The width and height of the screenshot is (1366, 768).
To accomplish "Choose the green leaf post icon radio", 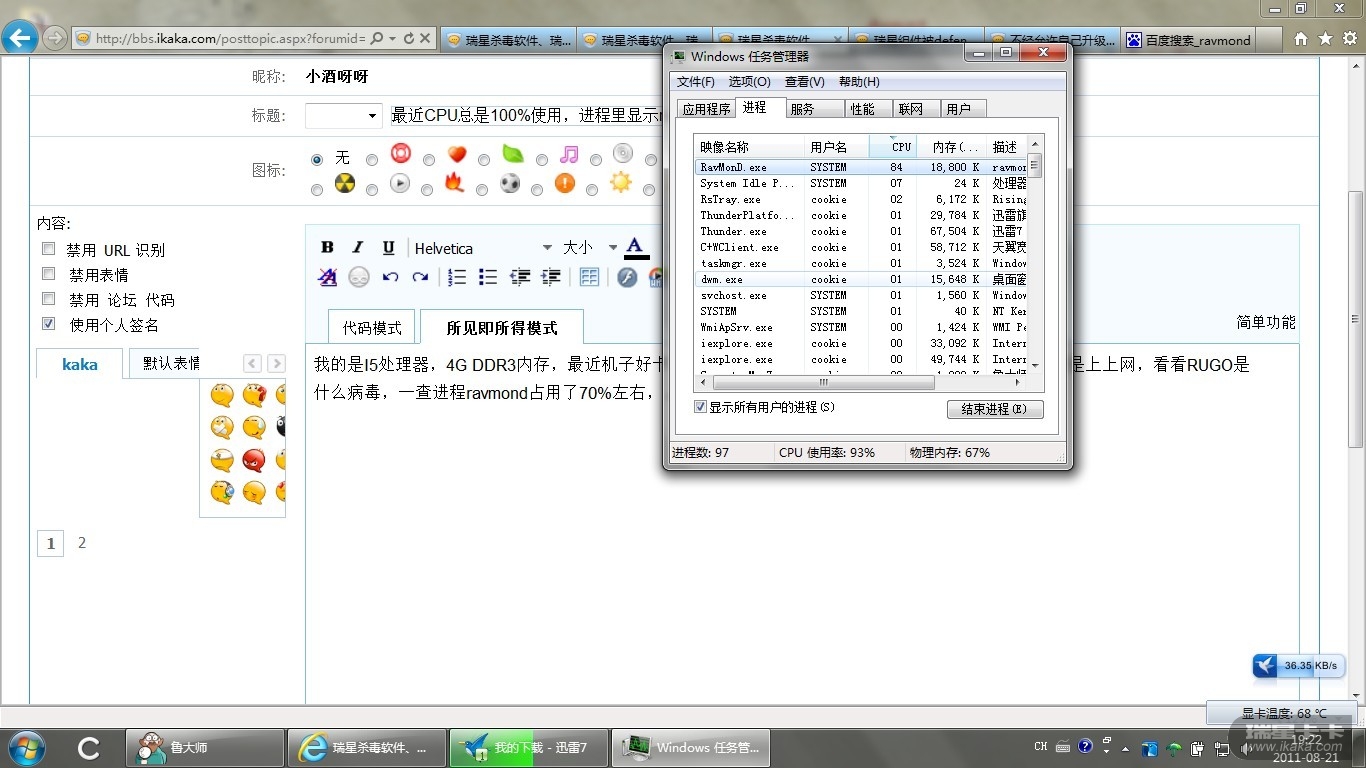I will tap(485, 159).
